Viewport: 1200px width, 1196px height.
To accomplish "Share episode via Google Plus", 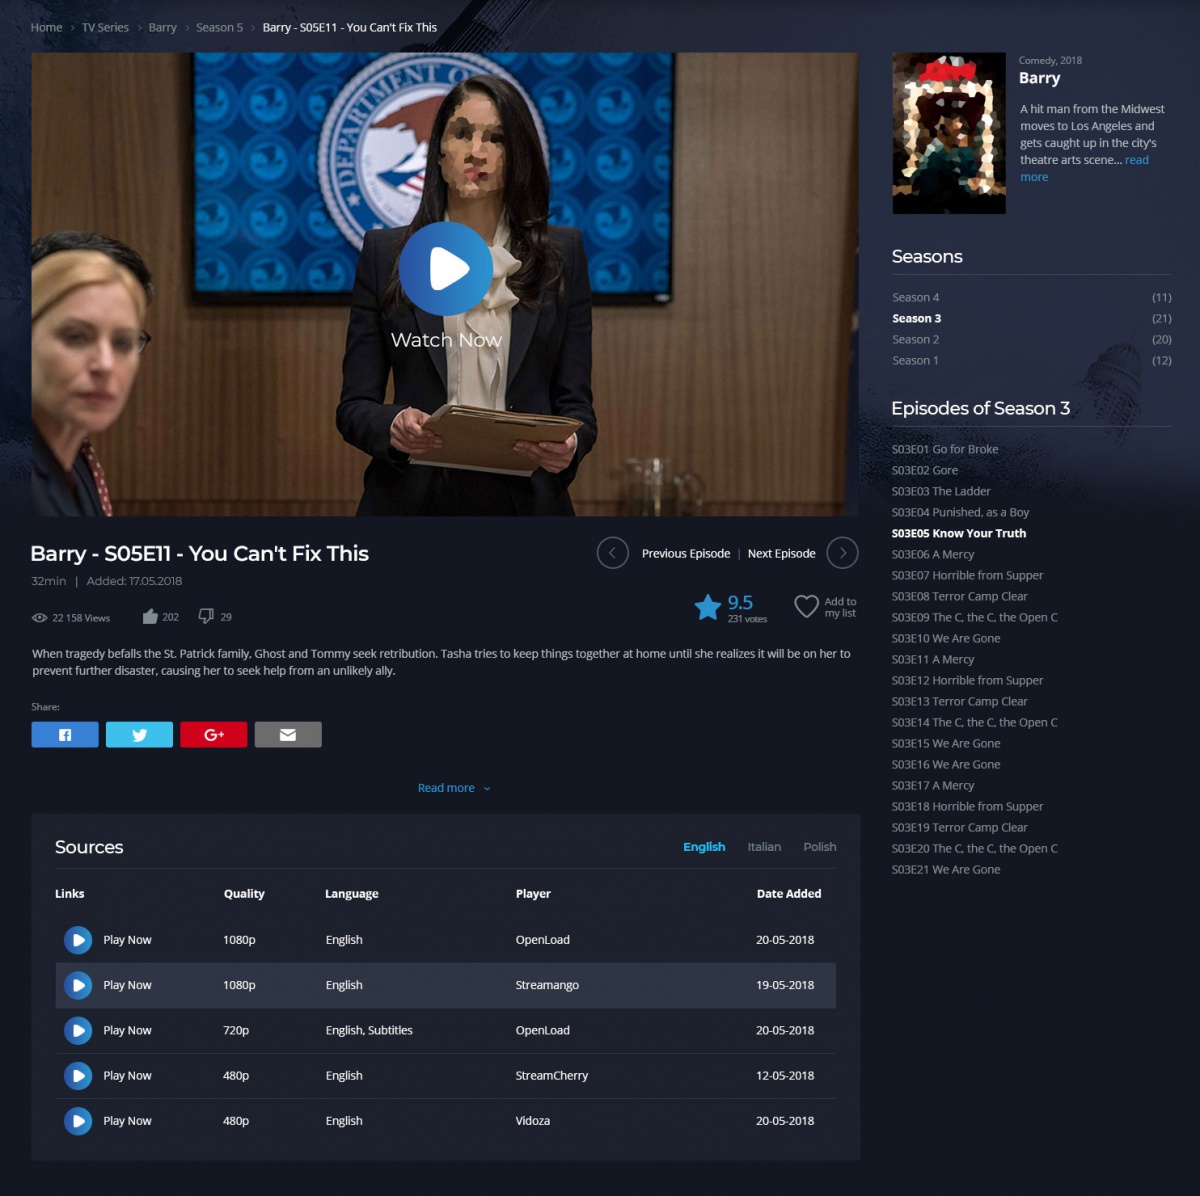I will [213, 735].
